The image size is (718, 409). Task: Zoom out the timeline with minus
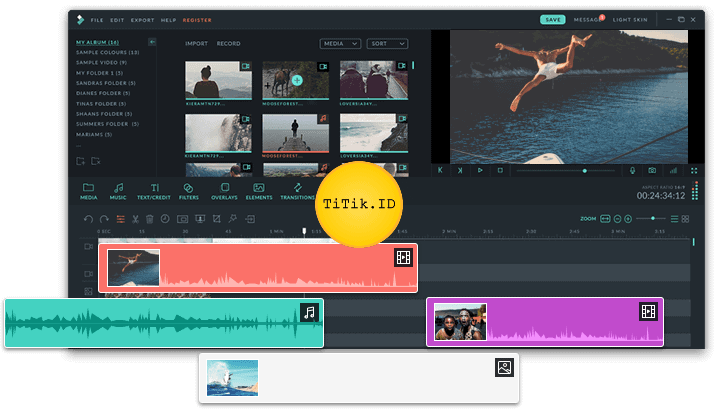(x=617, y=219)
